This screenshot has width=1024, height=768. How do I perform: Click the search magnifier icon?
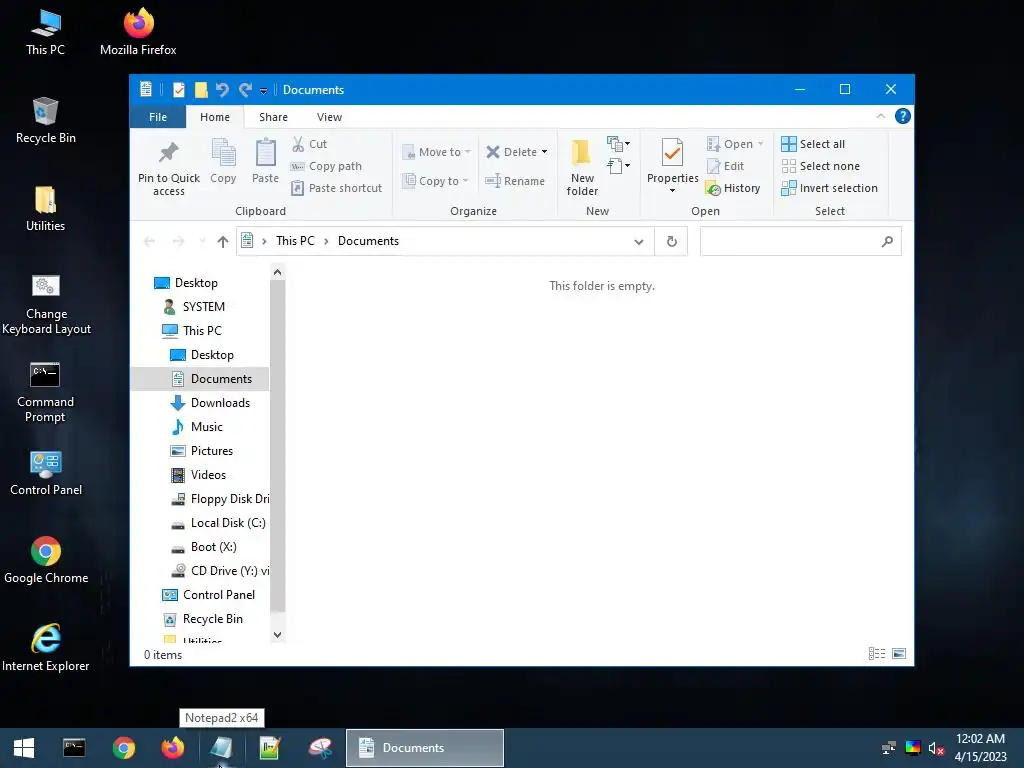887,242
